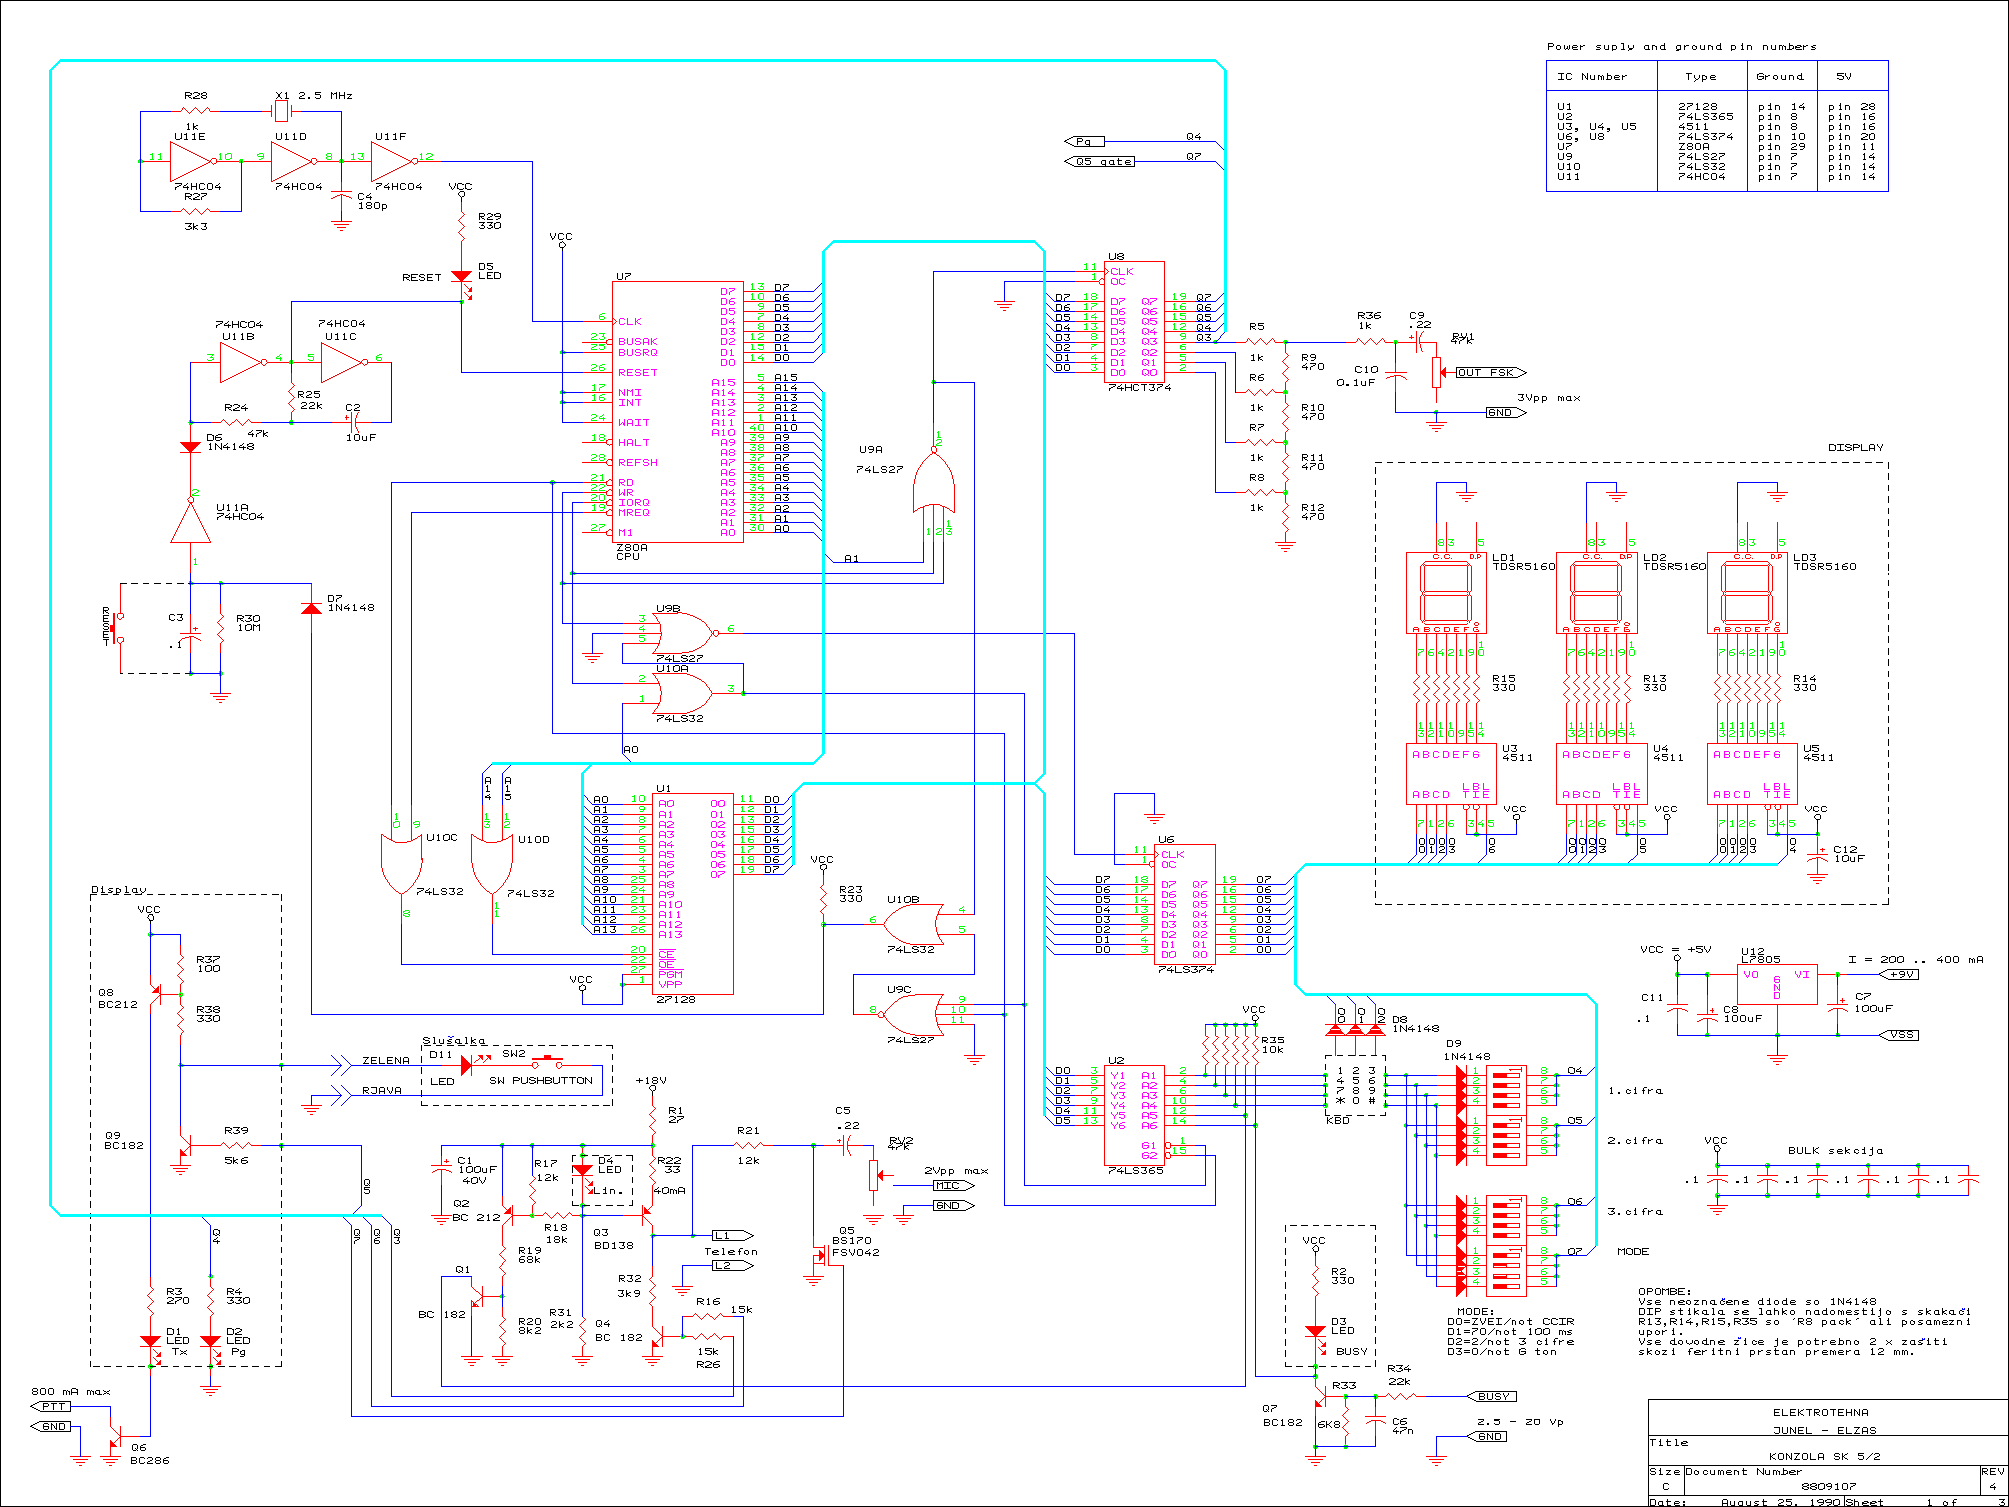Select the LD1 seven-segment display
The image size is (2009, 1507).
pos(1446,592)
